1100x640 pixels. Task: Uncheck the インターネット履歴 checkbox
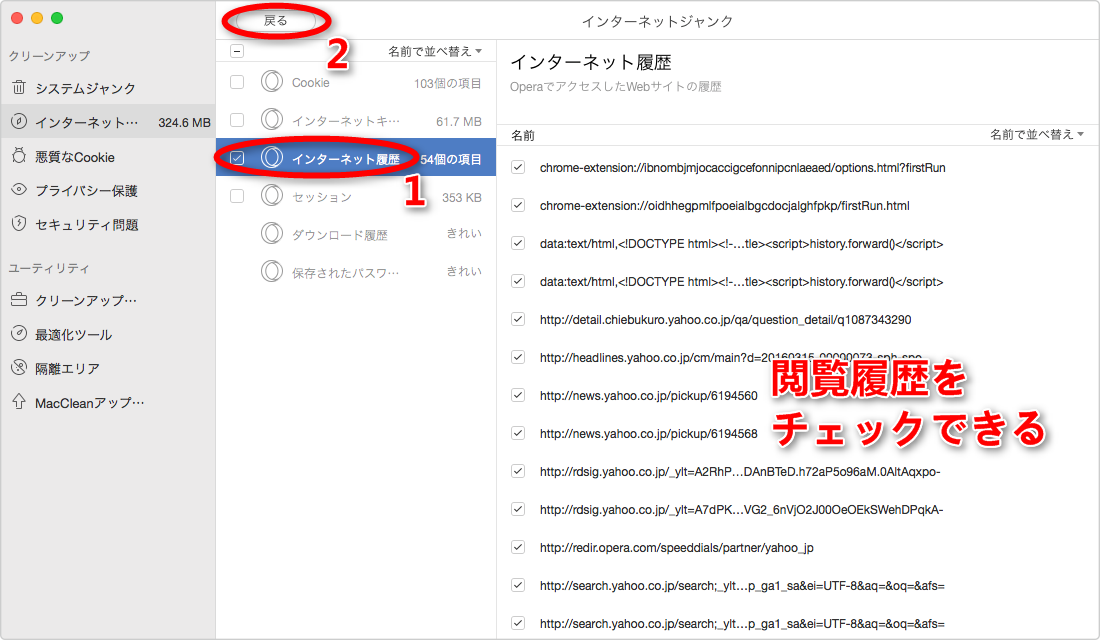pos(237,158)
